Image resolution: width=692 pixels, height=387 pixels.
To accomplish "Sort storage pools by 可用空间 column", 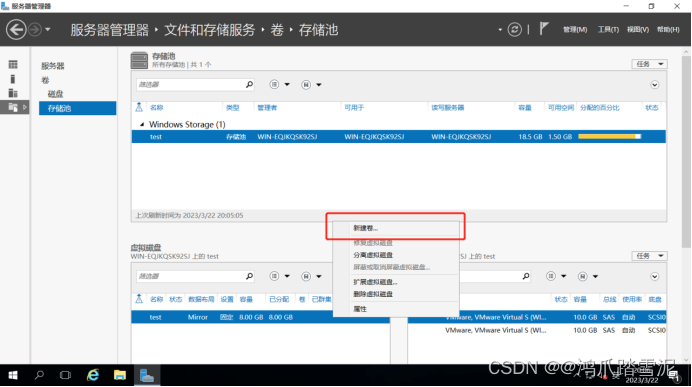I will [x=560, y=108].
